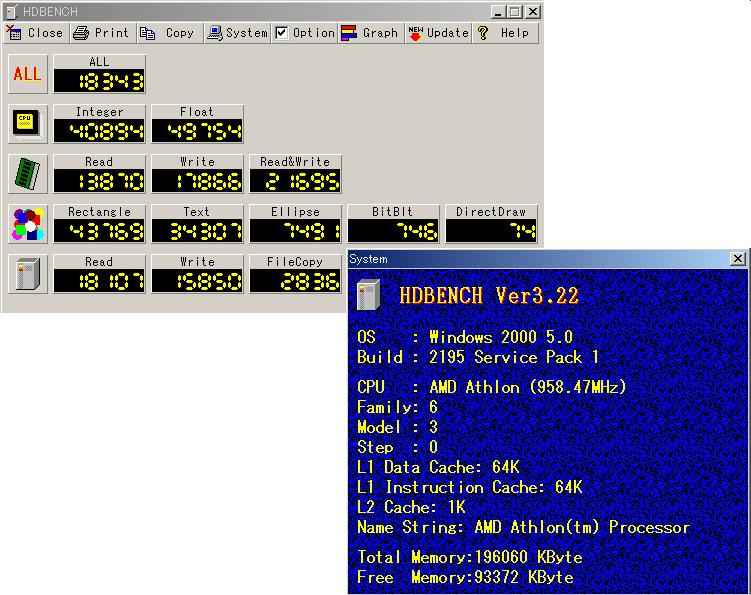Click the DirectDraw score 74
This screenshot has width=751, height=595.
coord(491,231)
